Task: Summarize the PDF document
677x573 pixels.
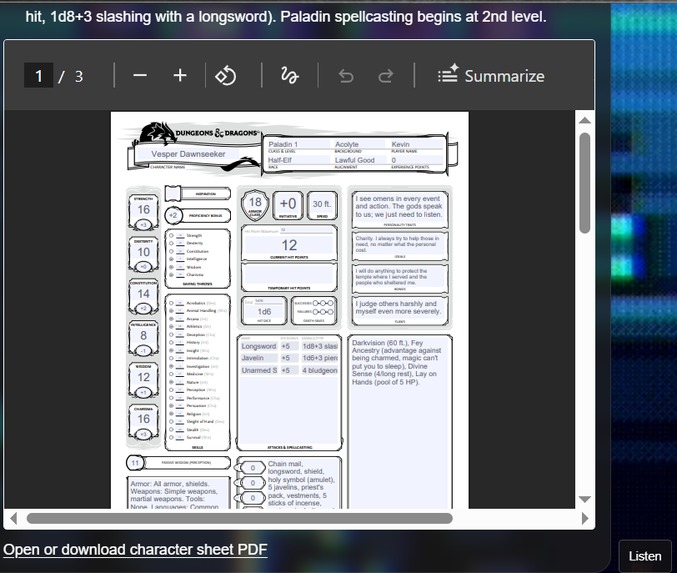Action: pos(491,76)
